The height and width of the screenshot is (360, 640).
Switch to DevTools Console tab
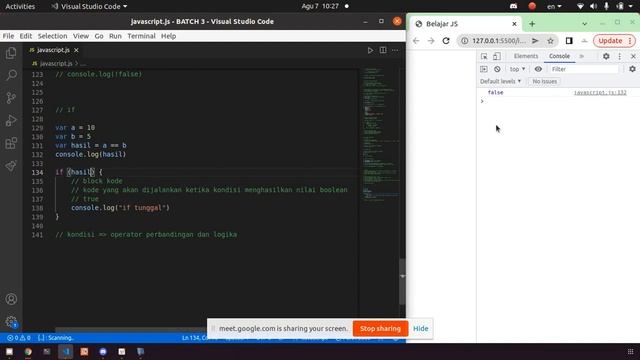[559, 56]
